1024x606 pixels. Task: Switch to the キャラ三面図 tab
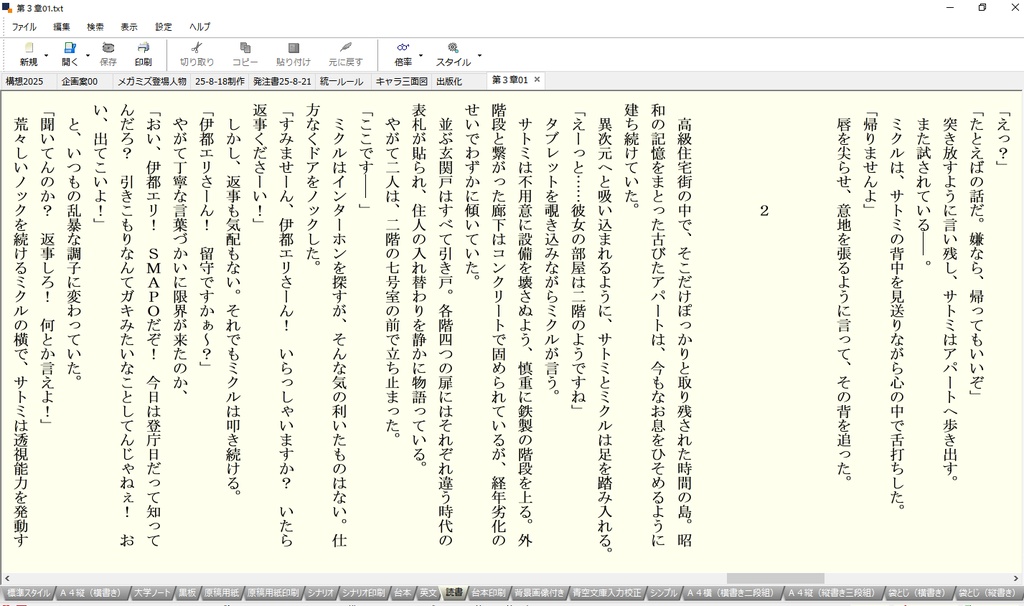tap(402, 82)
